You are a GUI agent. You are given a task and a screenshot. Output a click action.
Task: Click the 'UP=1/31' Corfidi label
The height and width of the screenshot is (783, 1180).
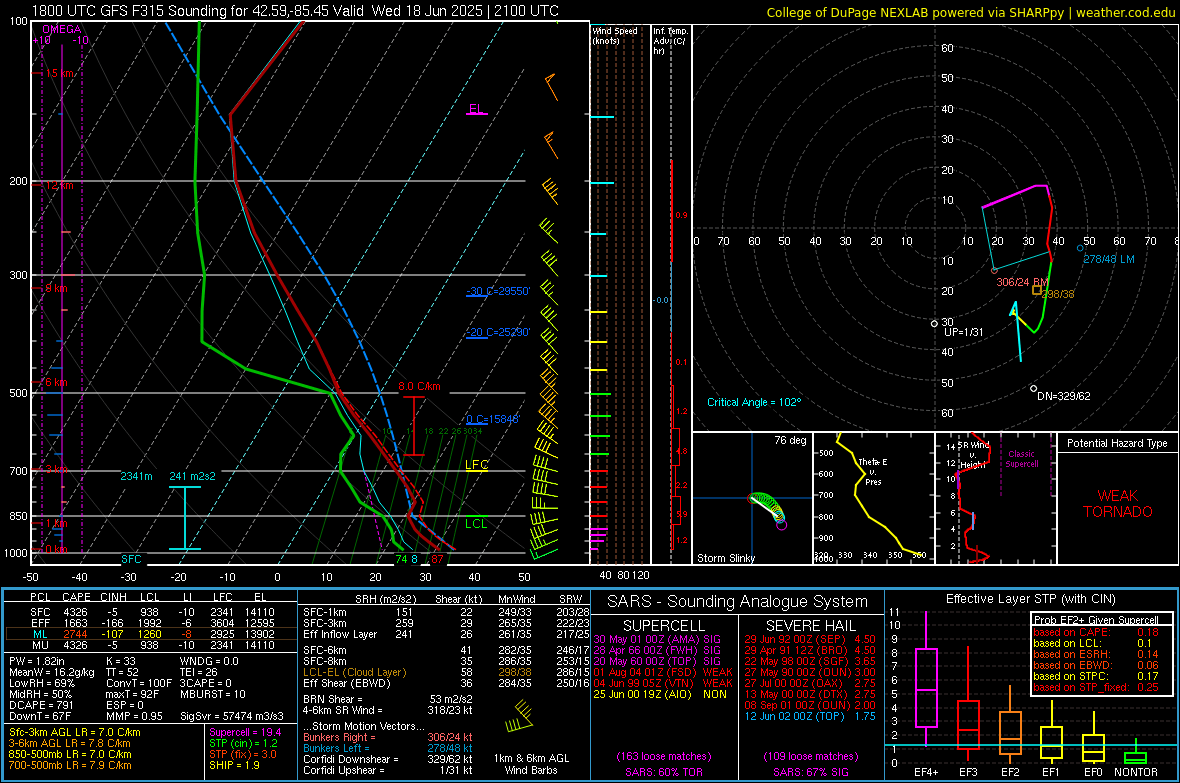(x=963, y=331)
